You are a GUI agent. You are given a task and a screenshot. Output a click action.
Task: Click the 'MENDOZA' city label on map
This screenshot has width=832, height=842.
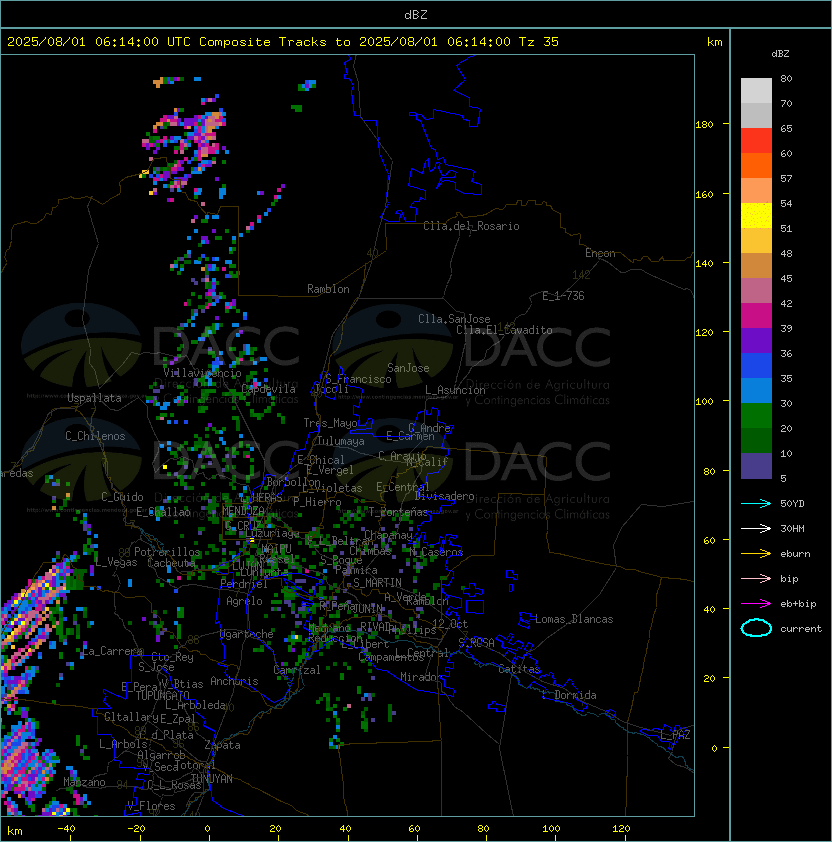tap(243, 511)
